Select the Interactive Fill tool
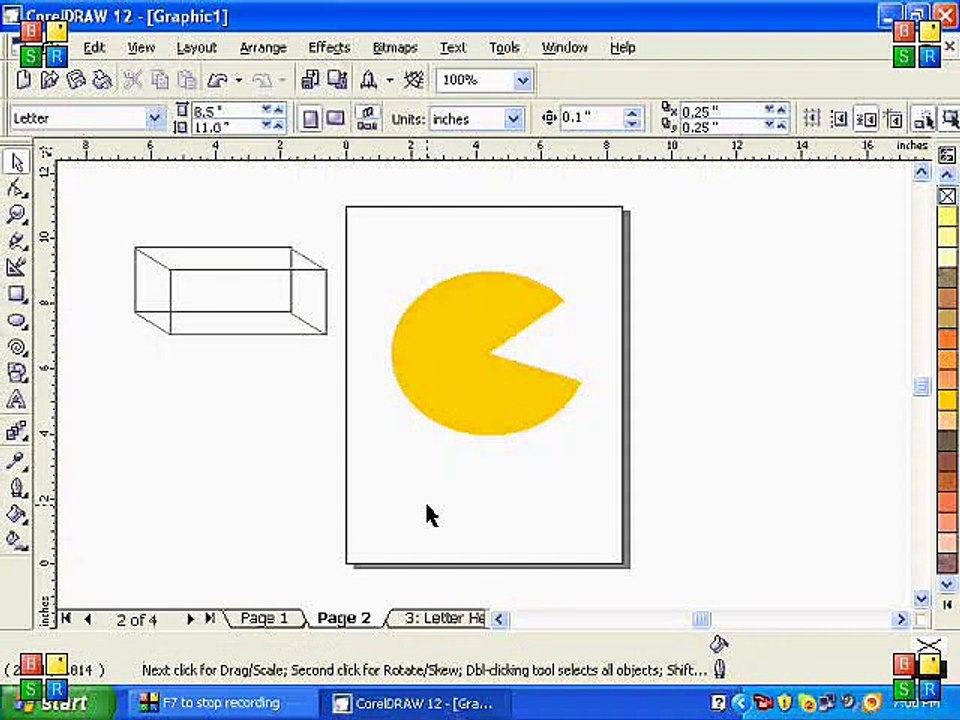960x720 pixels. [x=17, y=541]
